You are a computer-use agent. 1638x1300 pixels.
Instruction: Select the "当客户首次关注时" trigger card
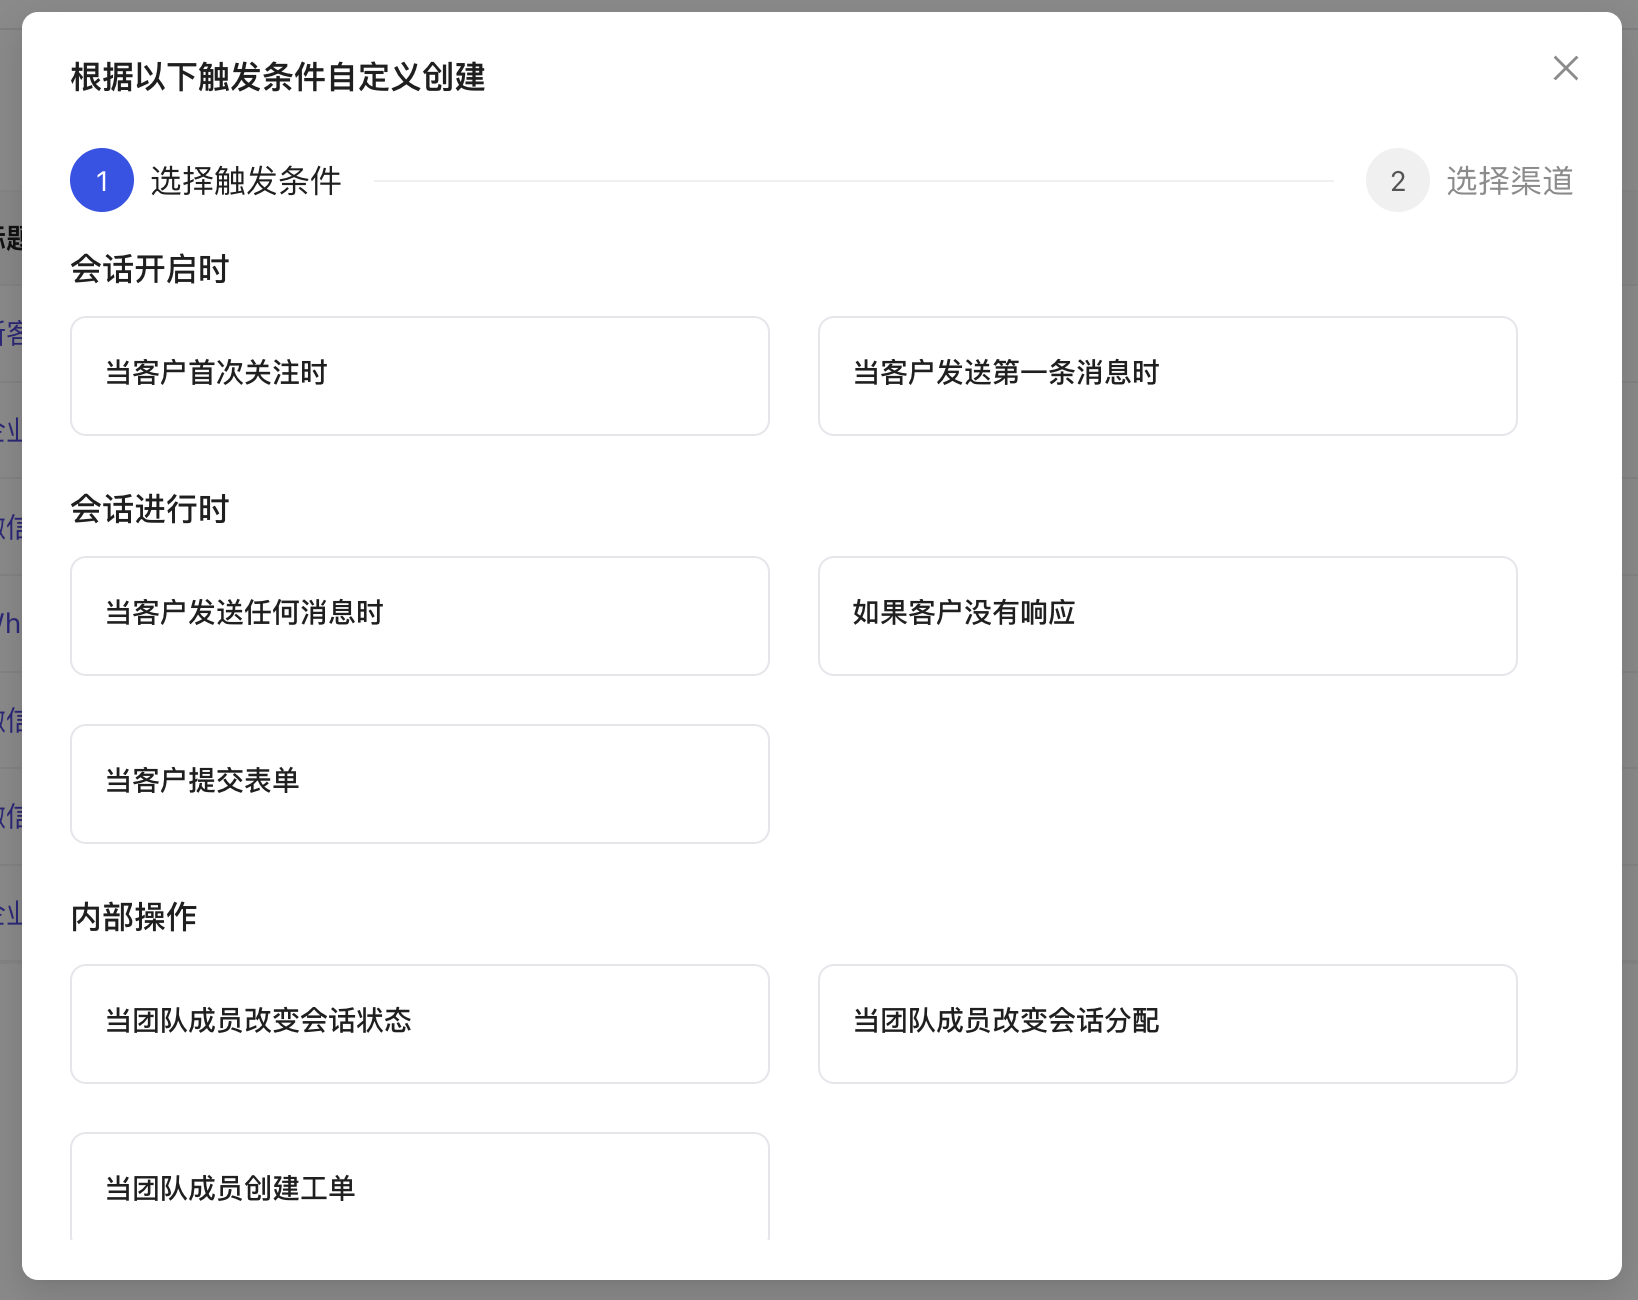[x=419, y=375]
